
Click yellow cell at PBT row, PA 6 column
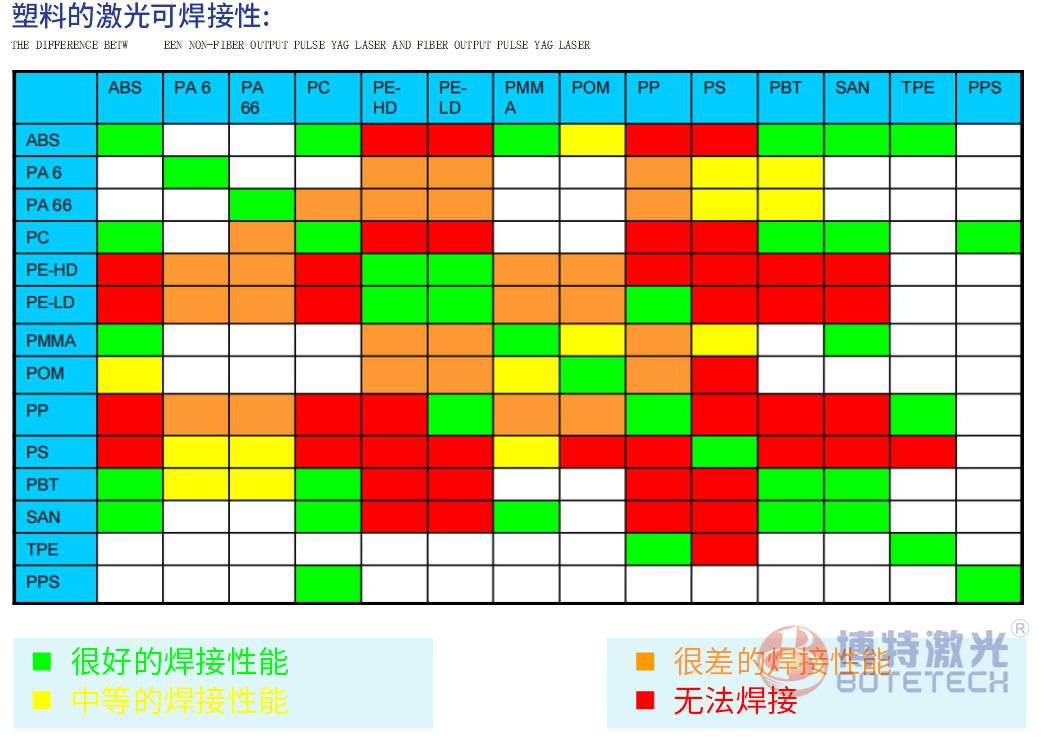pos(196,484)
